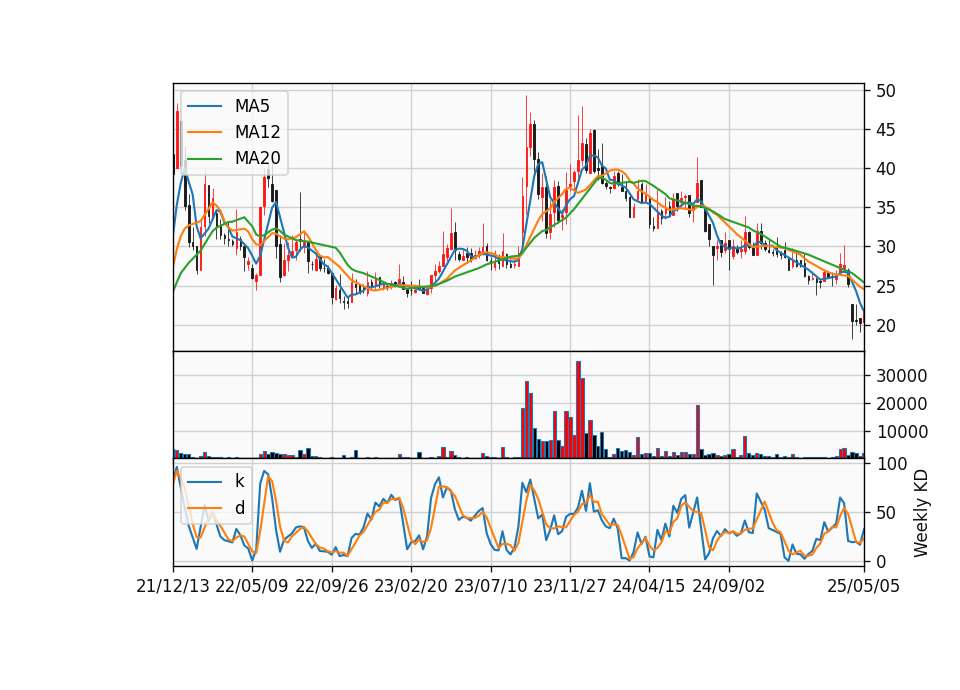
Task: Click the k legend label
Action: (x=239, y=481)
